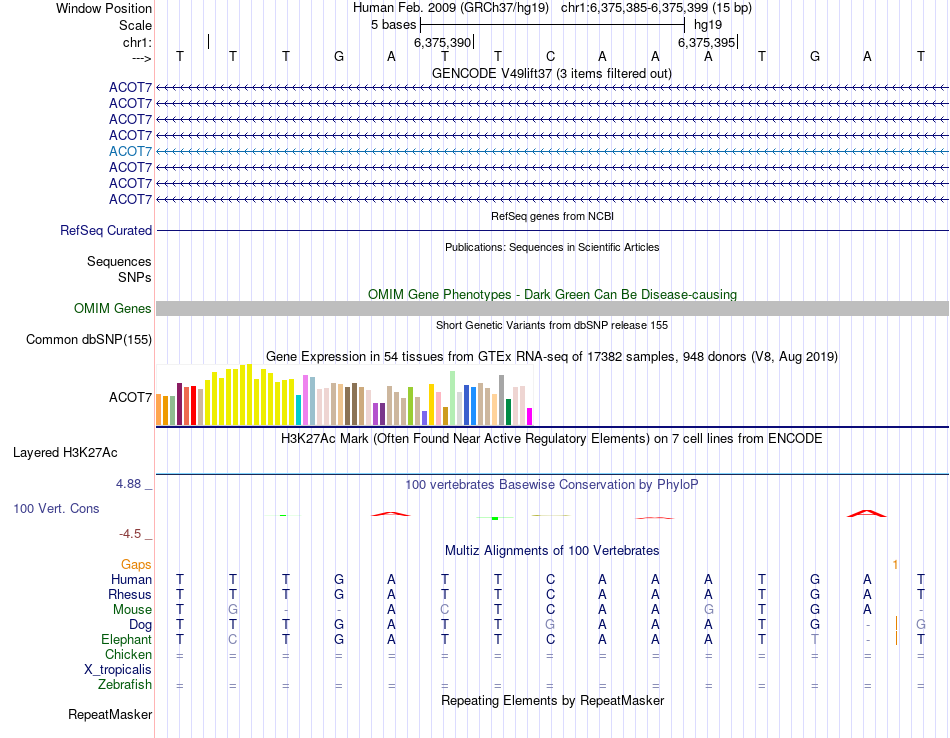The image size is (950, 738).
Task: Click the Human Feb. 2009 (GRCh37/hg19) title
Action: pos(451,8)
